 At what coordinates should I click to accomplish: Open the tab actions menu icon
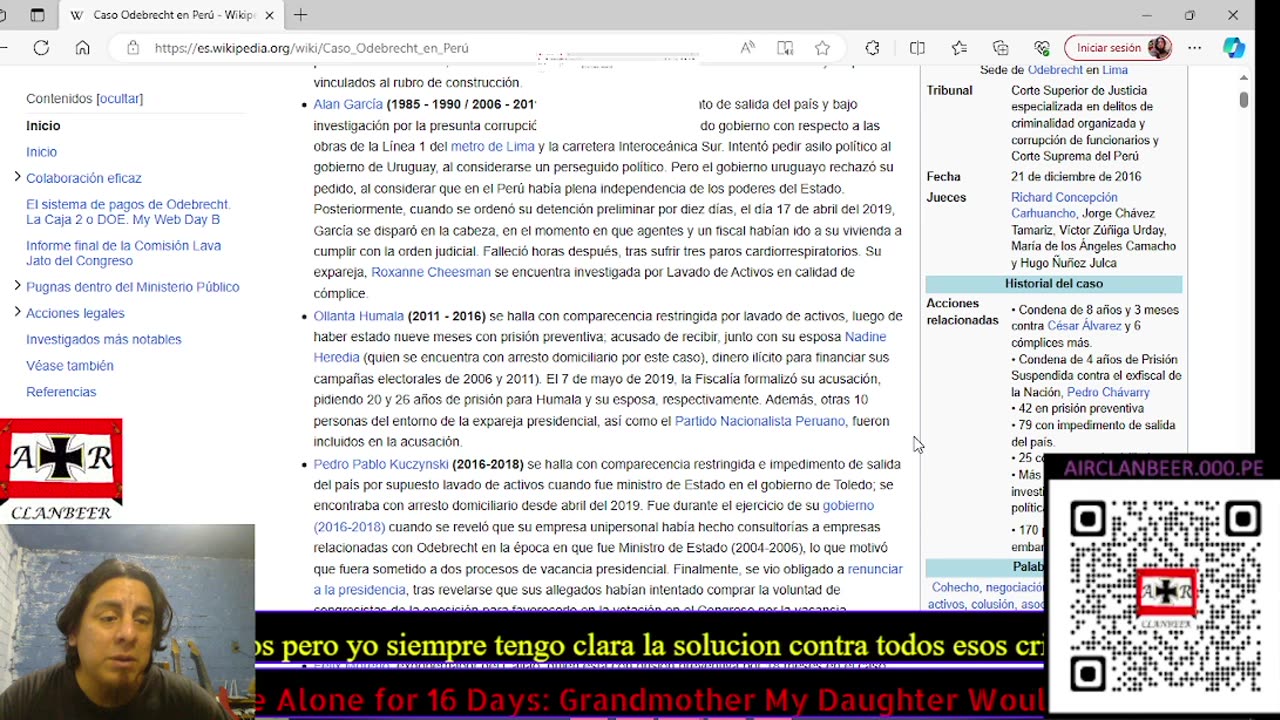click(37, 15)
